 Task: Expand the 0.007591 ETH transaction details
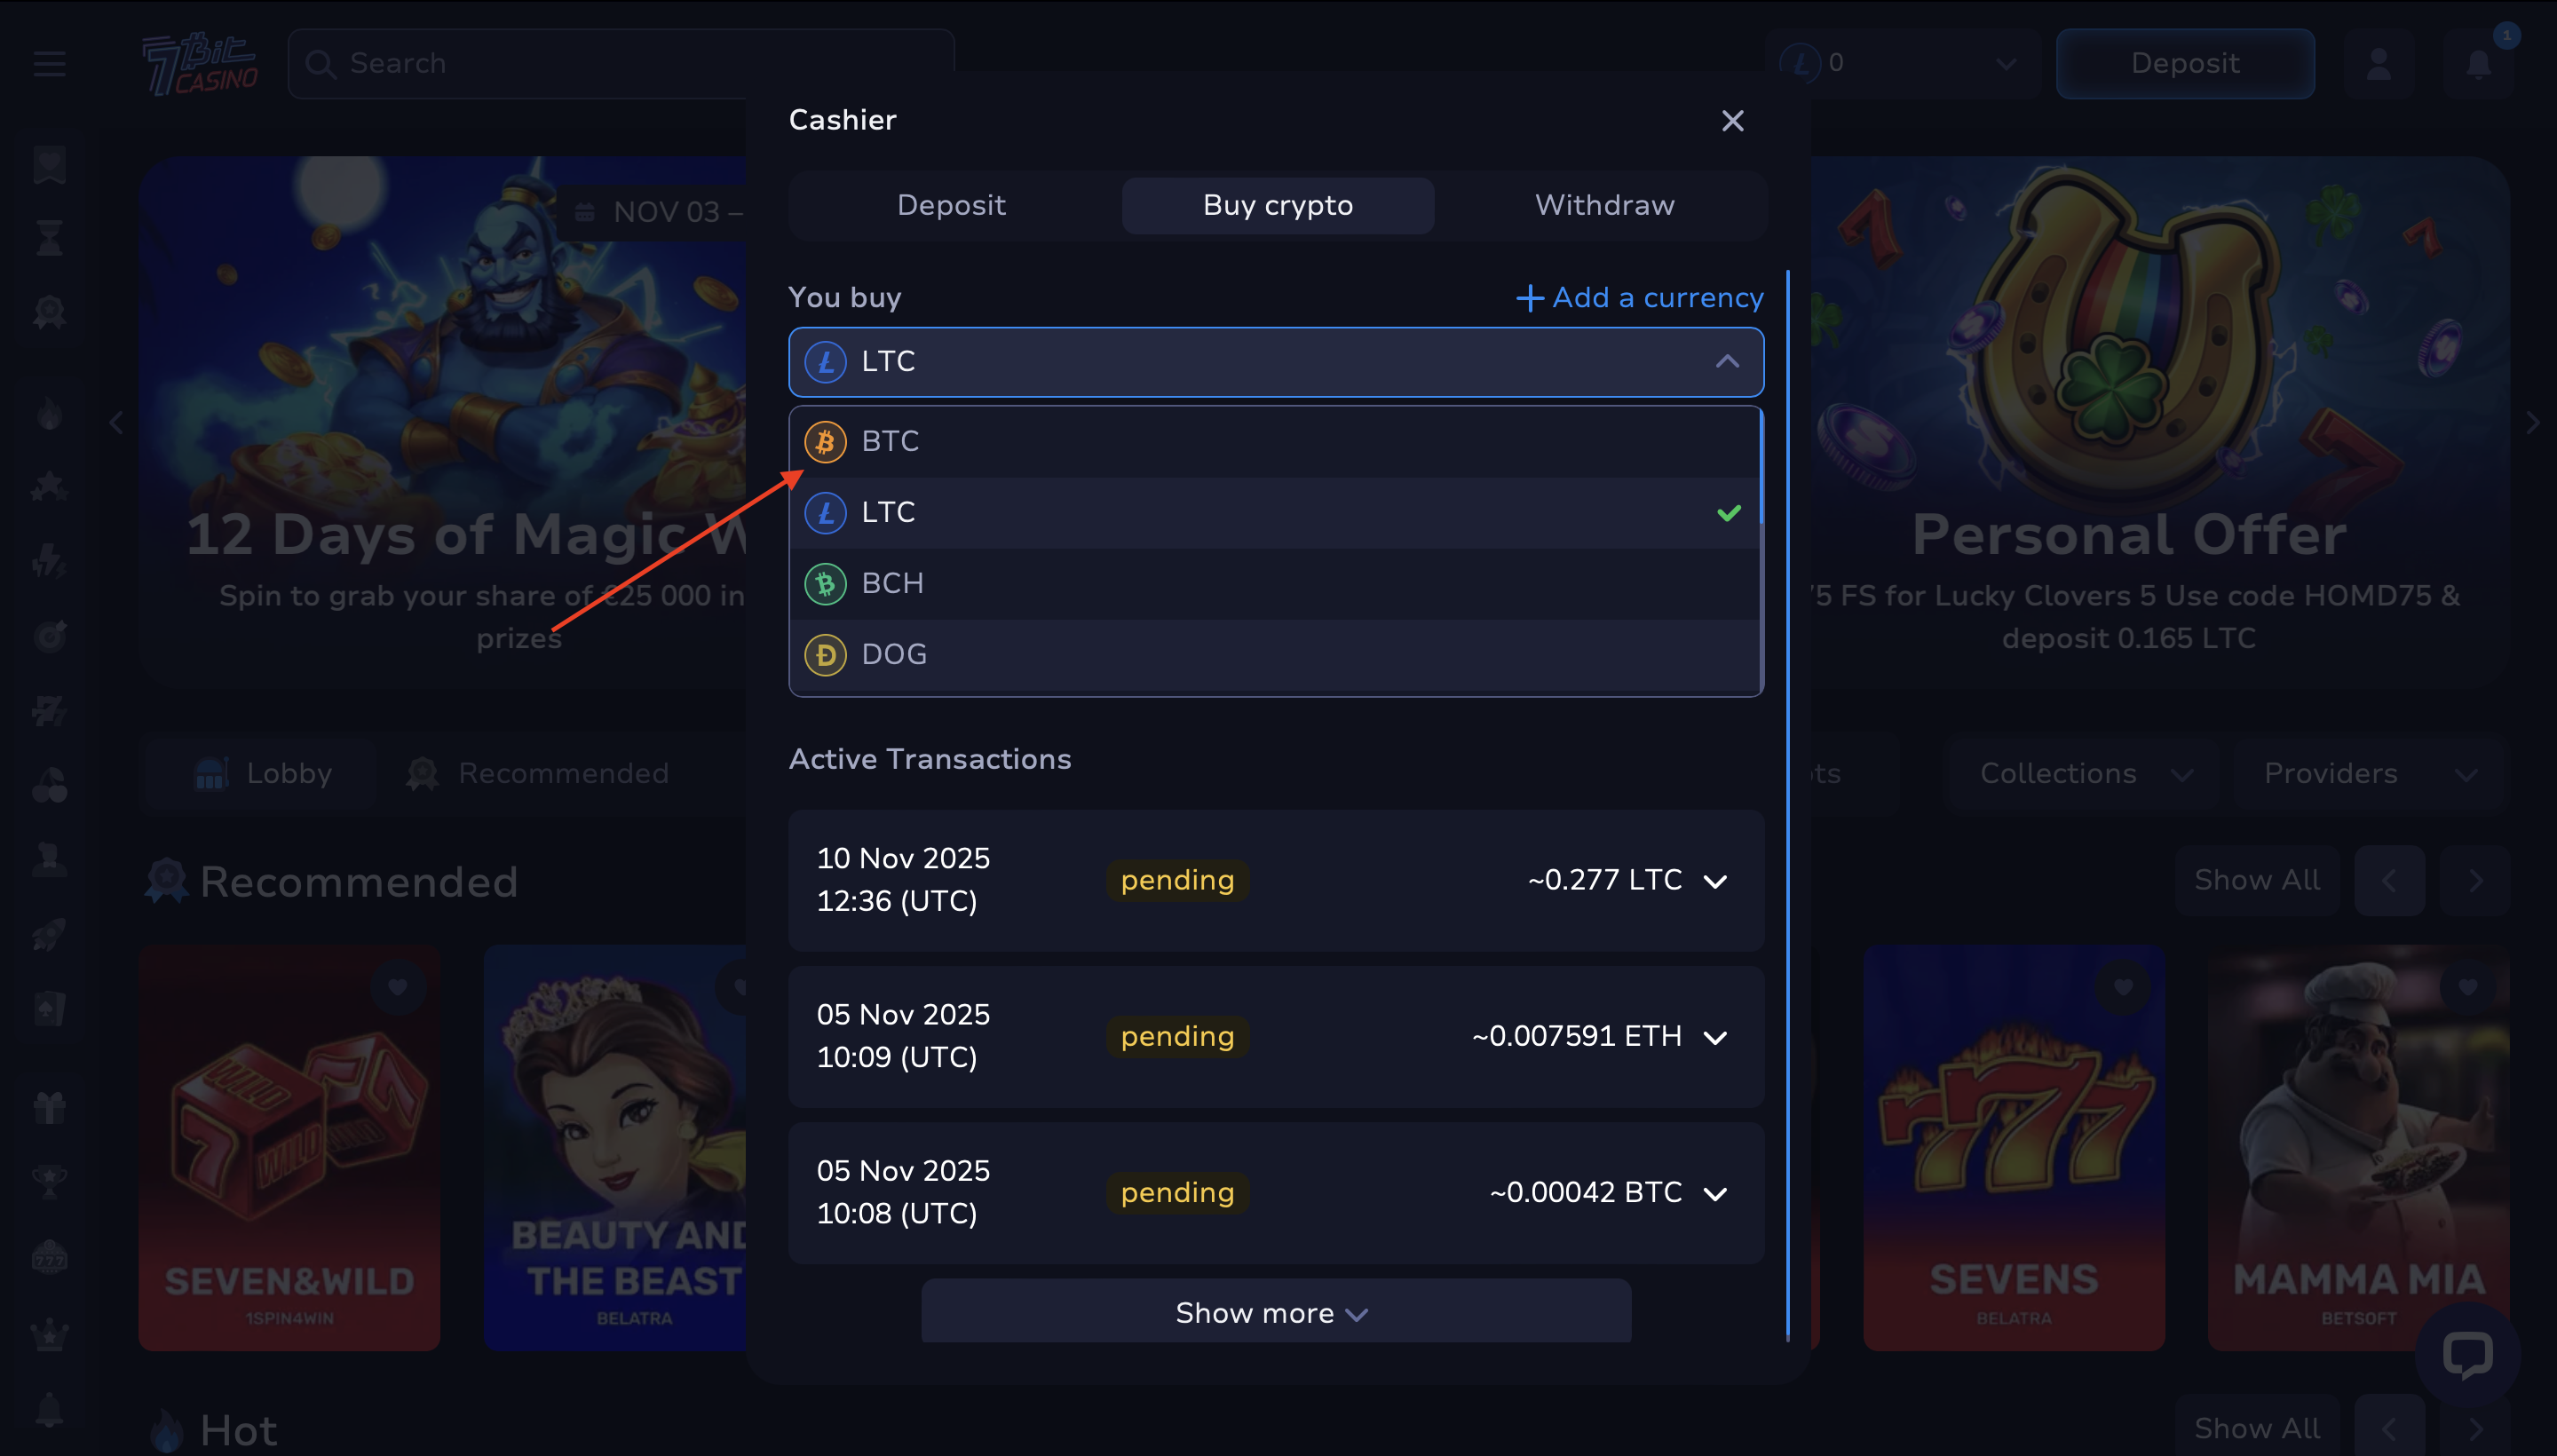tap(1715, 1037)
